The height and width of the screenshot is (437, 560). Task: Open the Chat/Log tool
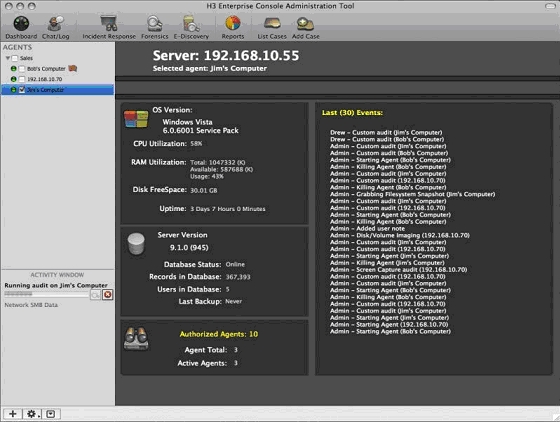[56, 27]
